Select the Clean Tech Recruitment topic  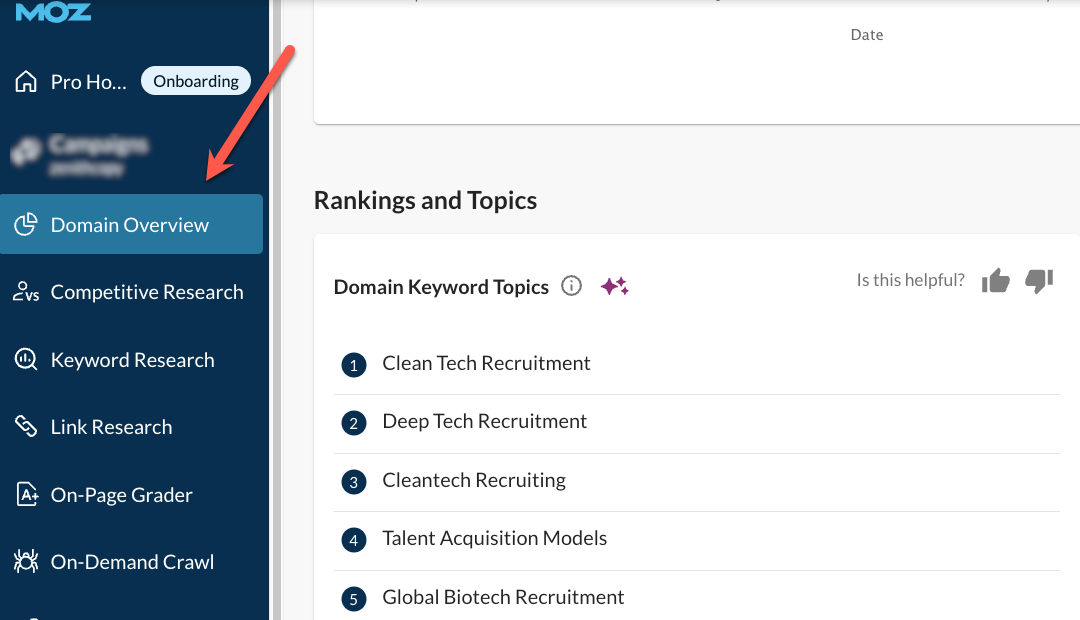(486, 364)
